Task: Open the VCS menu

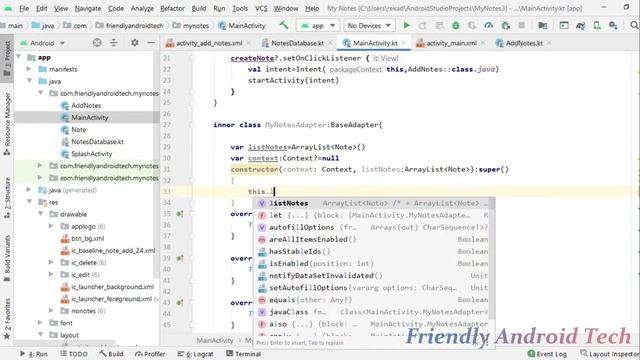Action: [261, 8]
